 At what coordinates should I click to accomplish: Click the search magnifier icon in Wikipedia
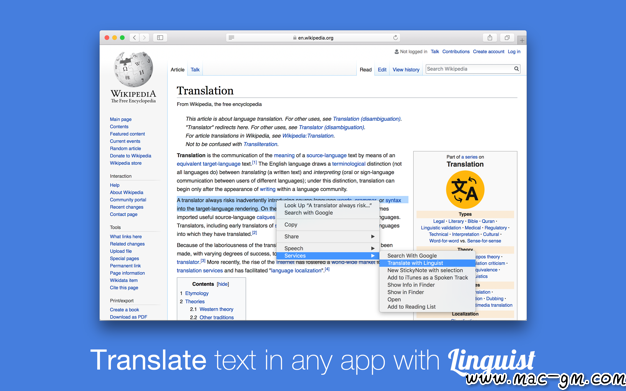click(x=516, y=69)
